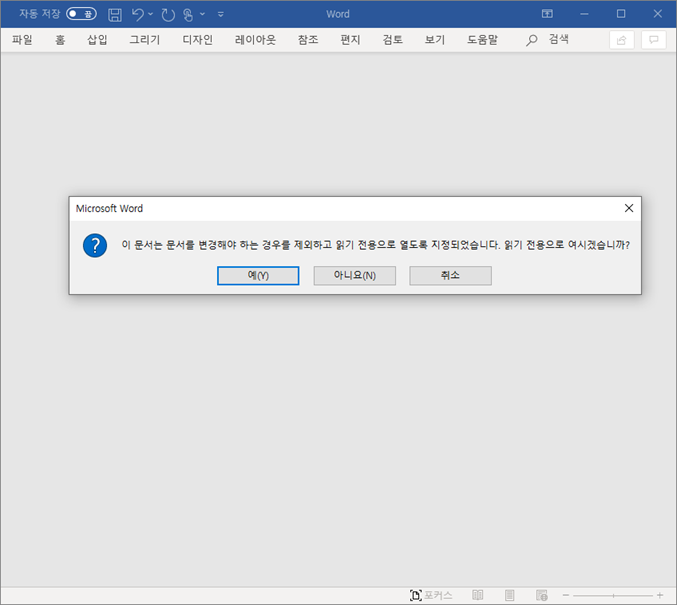
Task: Maximize the Word window
Action: point(621,14)
